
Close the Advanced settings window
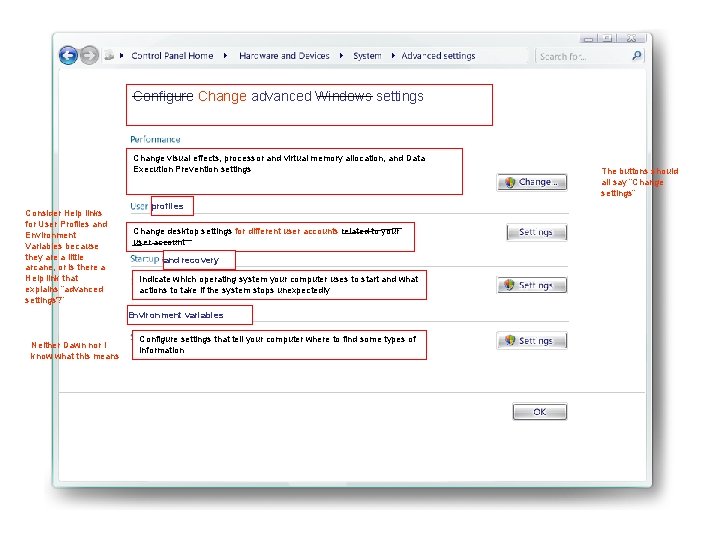coord(631,39)
